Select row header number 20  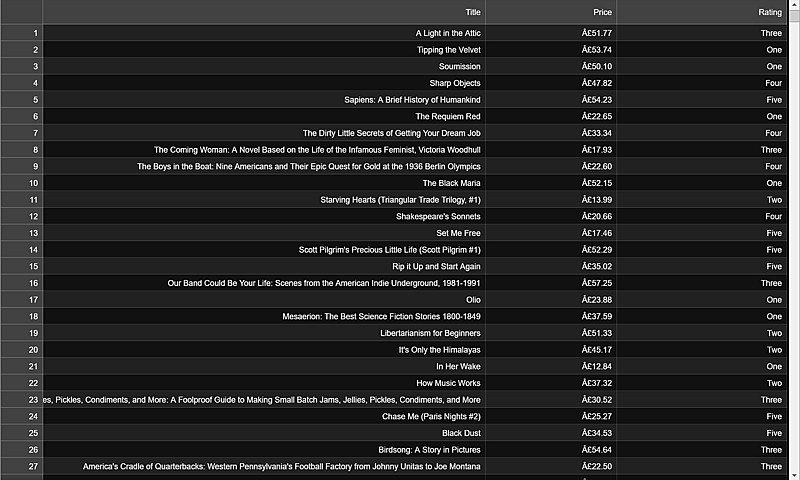point(21,350)
